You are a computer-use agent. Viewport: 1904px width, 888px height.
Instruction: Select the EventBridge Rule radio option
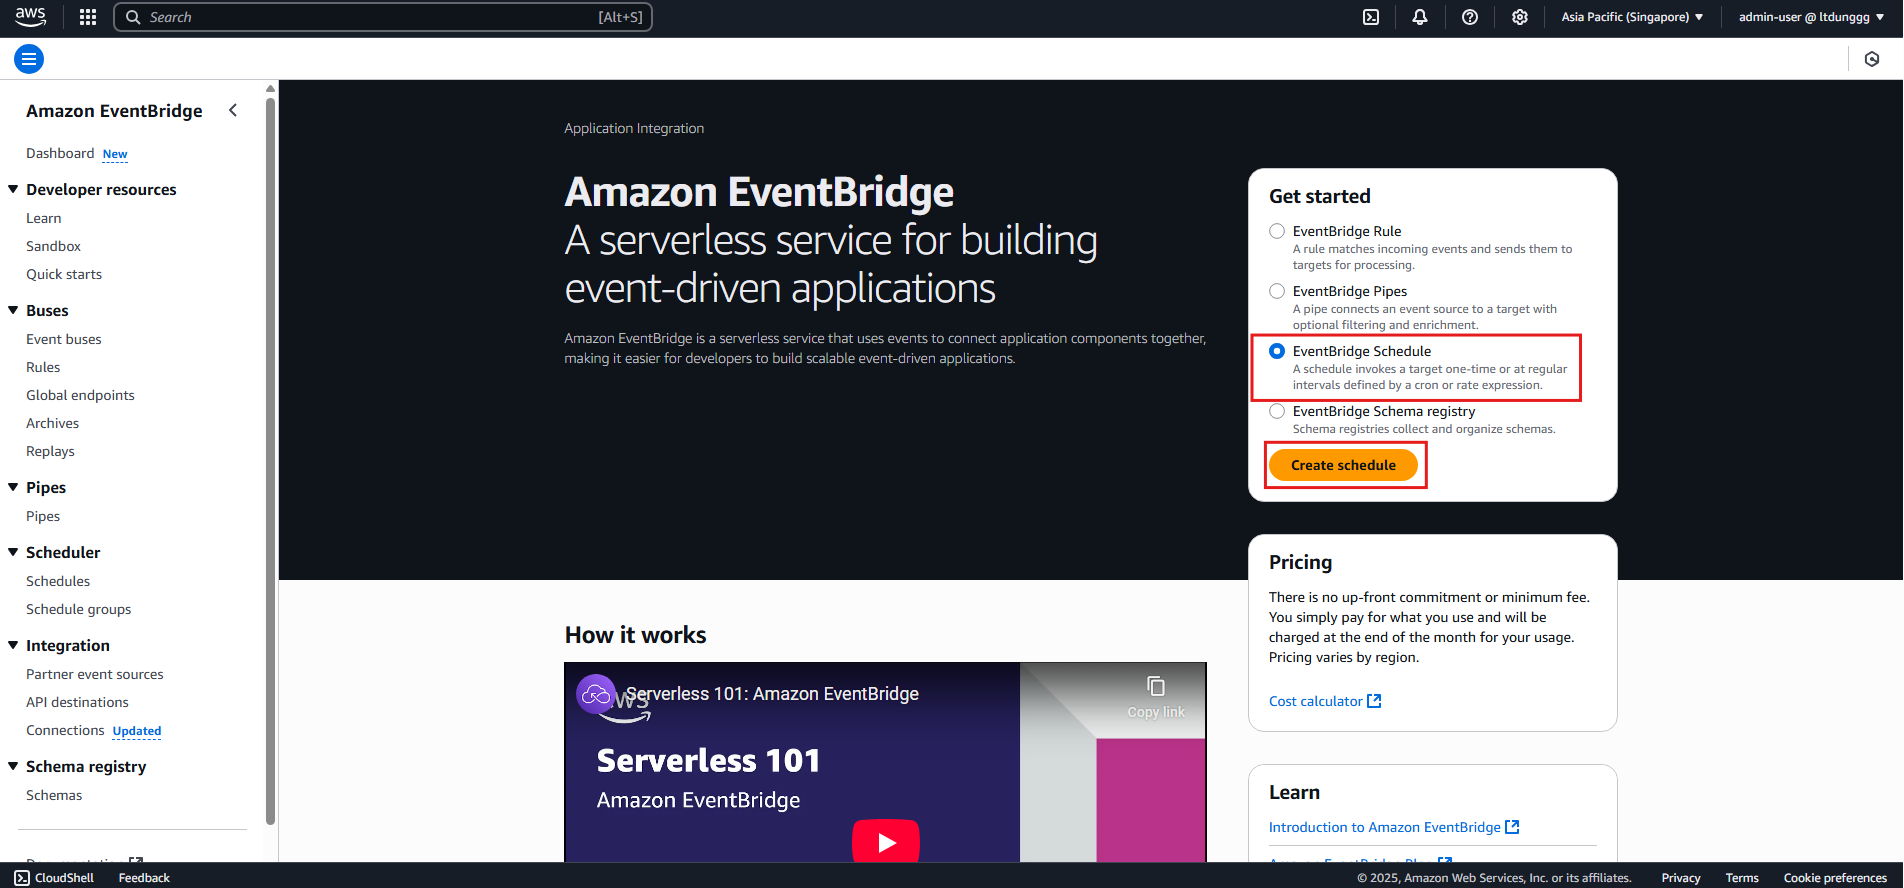click(1277, 231)
